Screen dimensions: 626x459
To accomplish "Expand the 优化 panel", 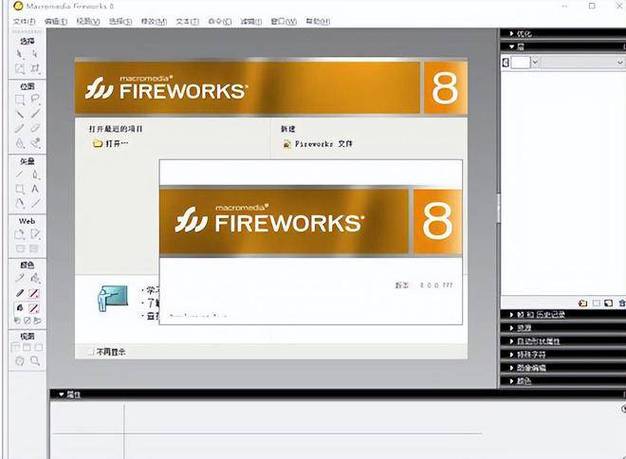I will point(522,34).
